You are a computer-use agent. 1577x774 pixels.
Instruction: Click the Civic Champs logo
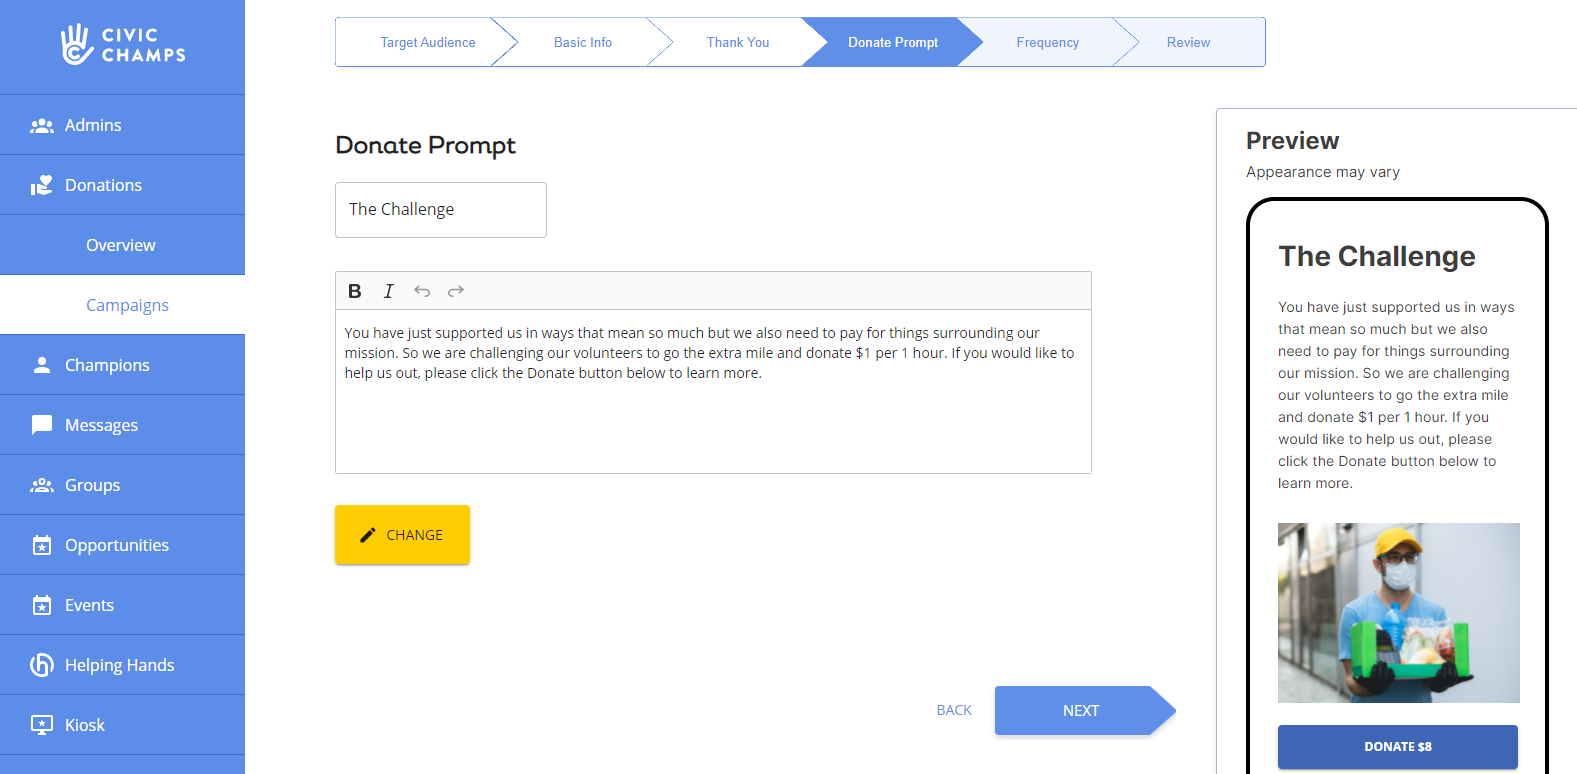pyautogui.click(x=123, y=45)
